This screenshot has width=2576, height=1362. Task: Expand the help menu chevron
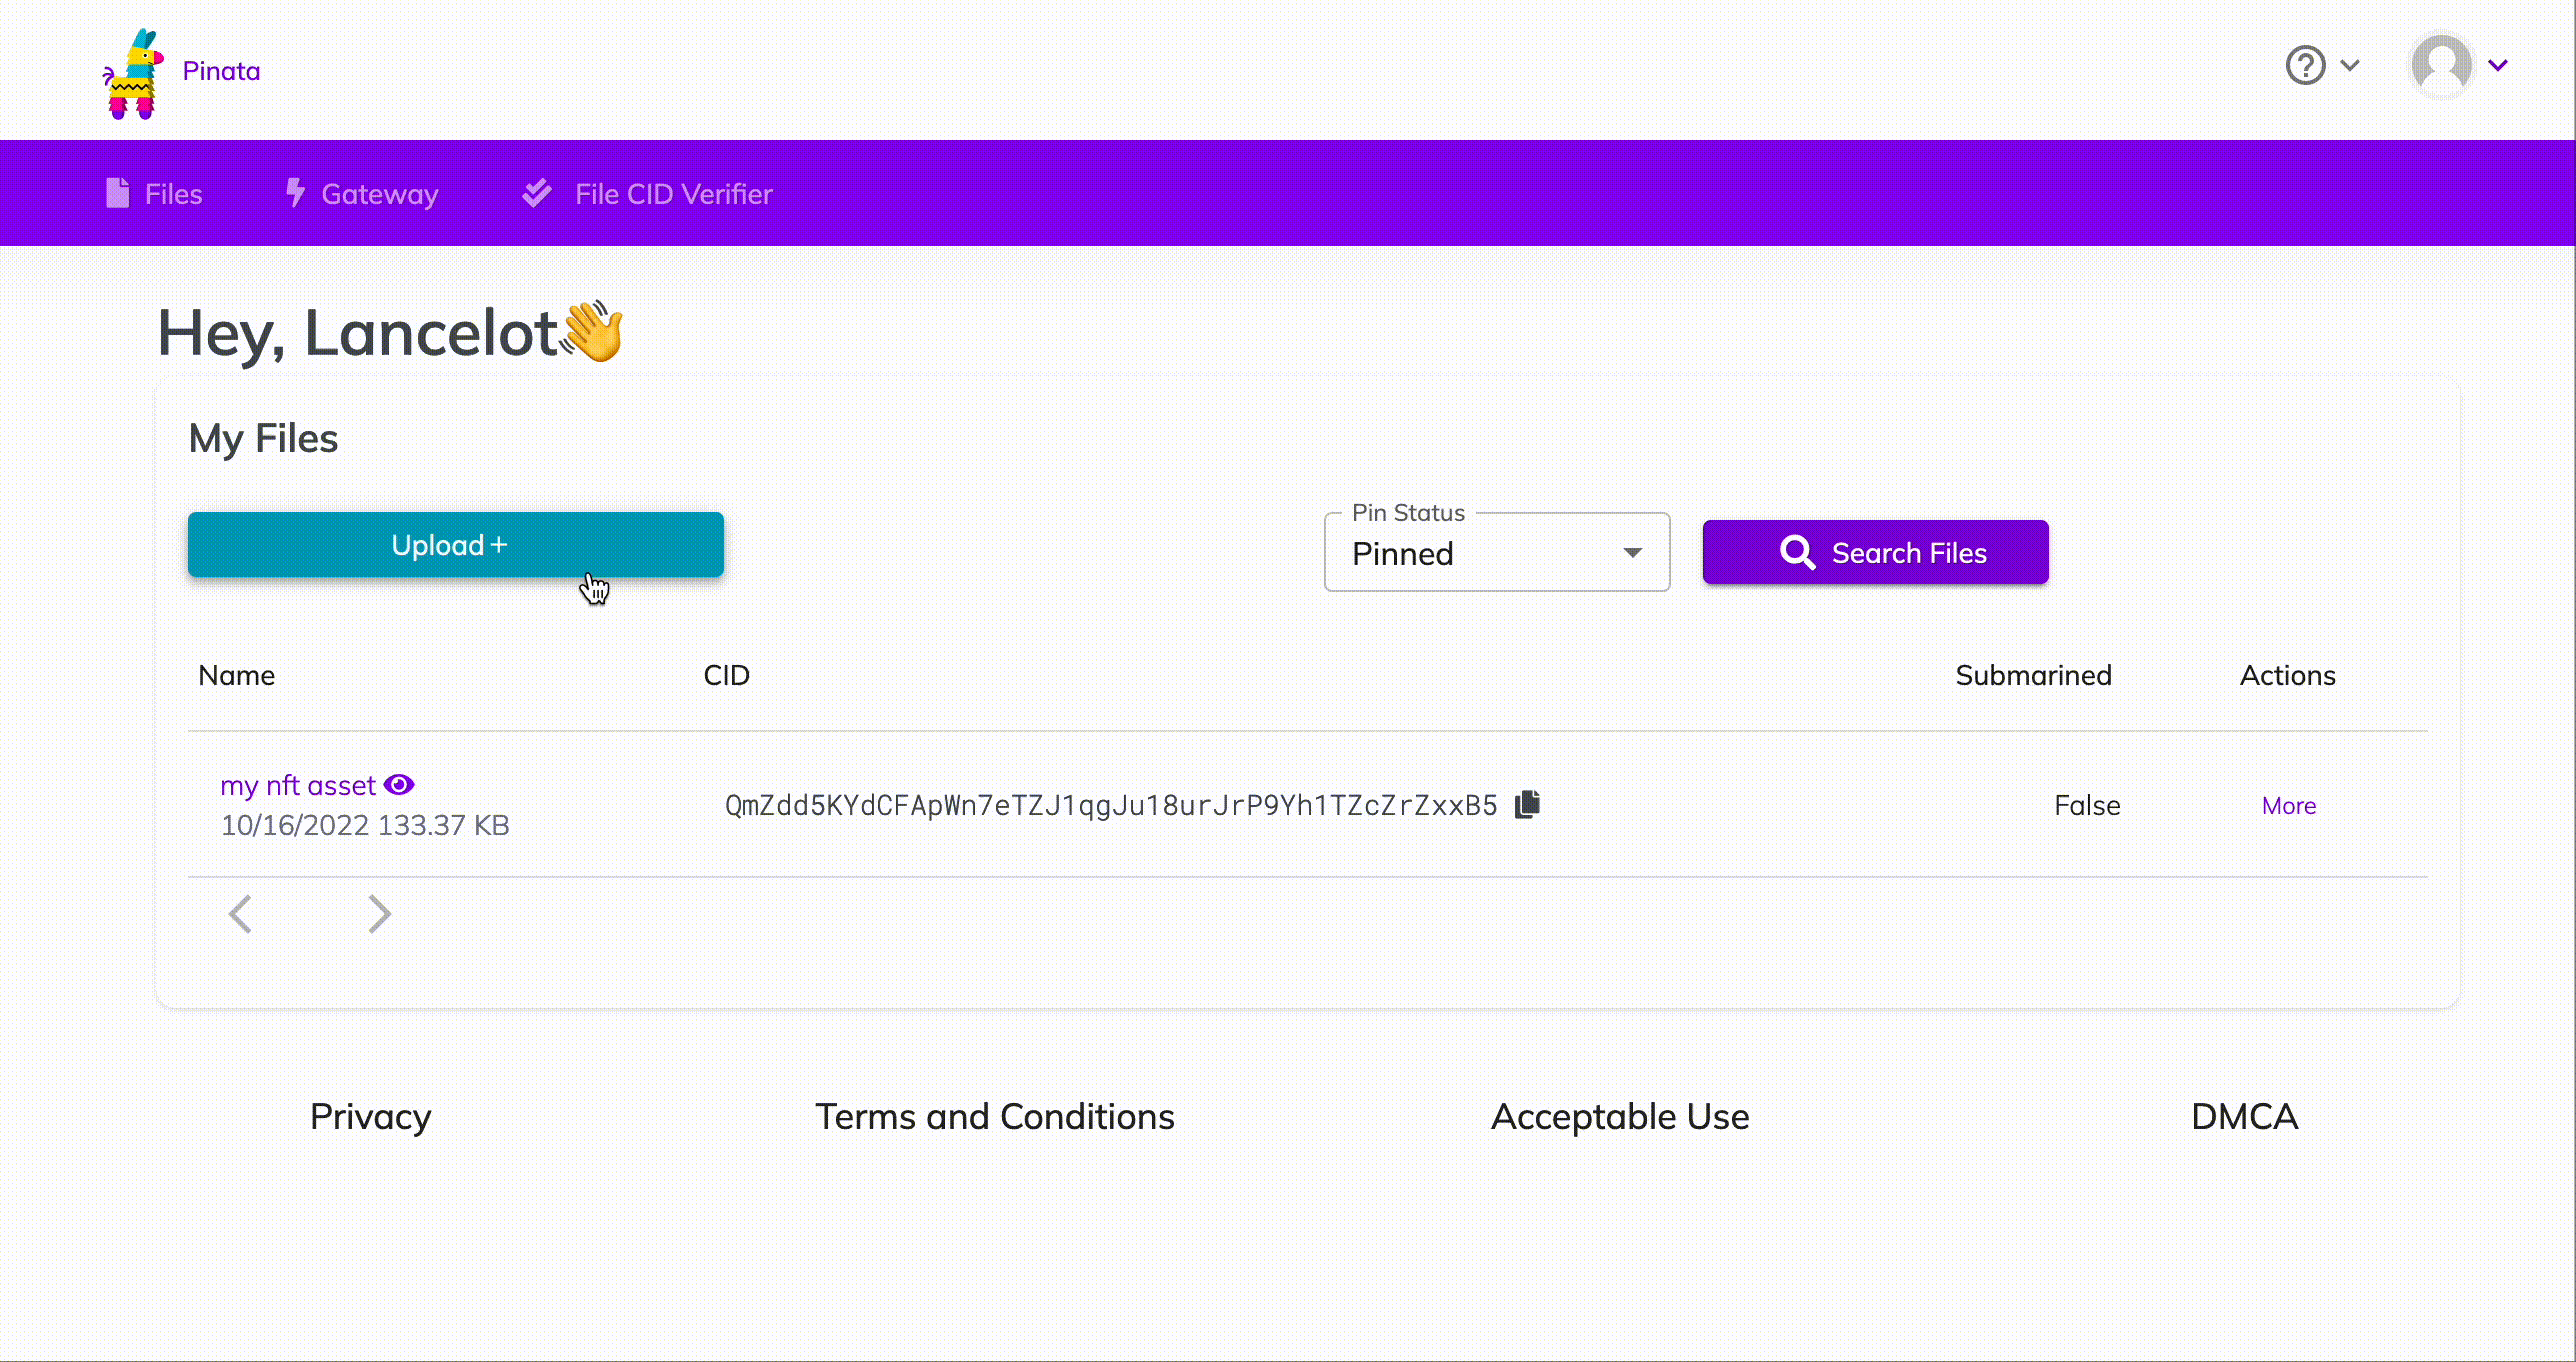[2349, 66]
